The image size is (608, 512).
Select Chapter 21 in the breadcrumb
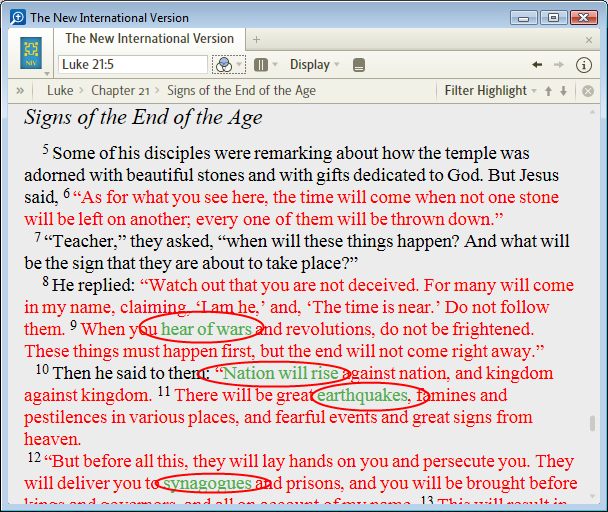click(x=120, y=91)
